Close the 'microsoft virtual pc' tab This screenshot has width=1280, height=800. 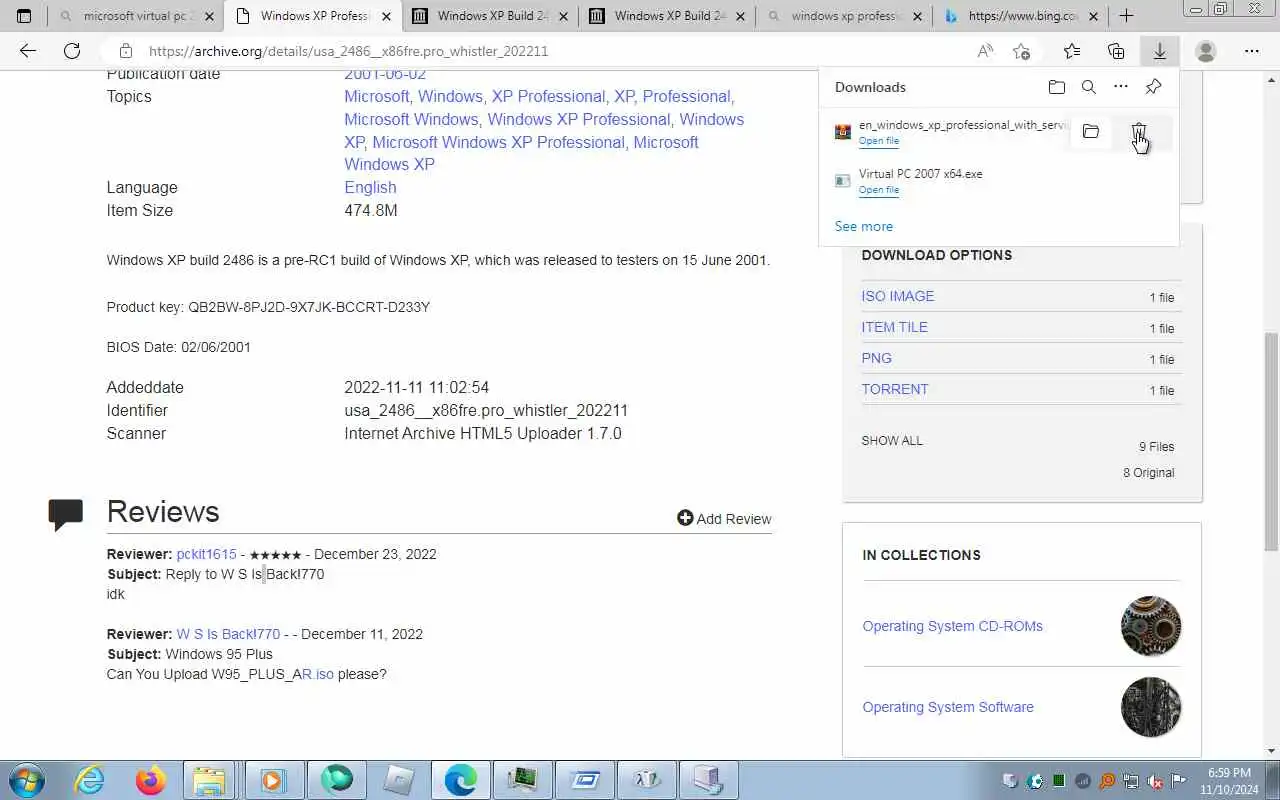coord(209,16)
